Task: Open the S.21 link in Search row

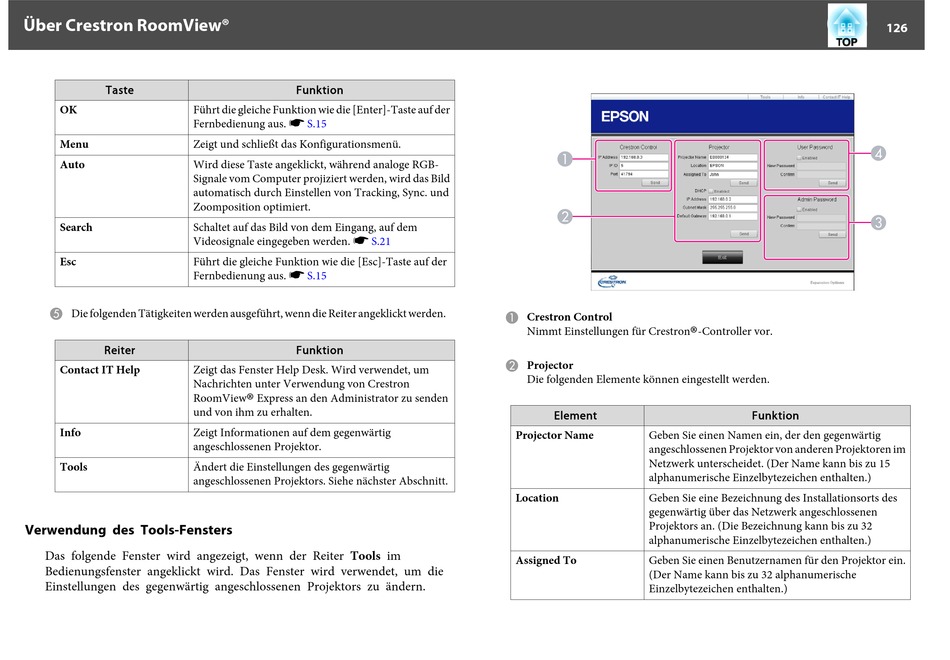Action: click(x=380, y=242)
